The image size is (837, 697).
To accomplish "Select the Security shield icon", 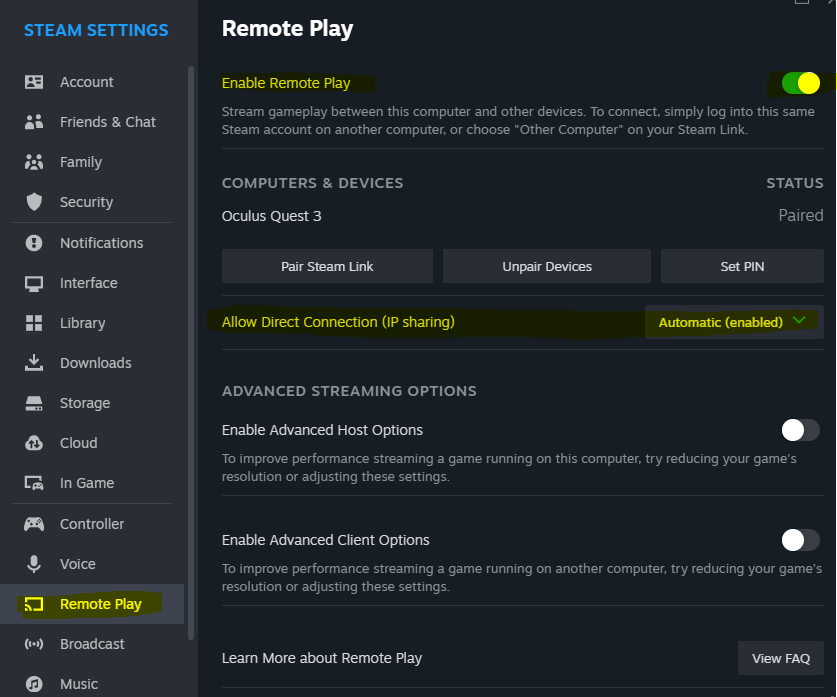I will pos(34,202).
